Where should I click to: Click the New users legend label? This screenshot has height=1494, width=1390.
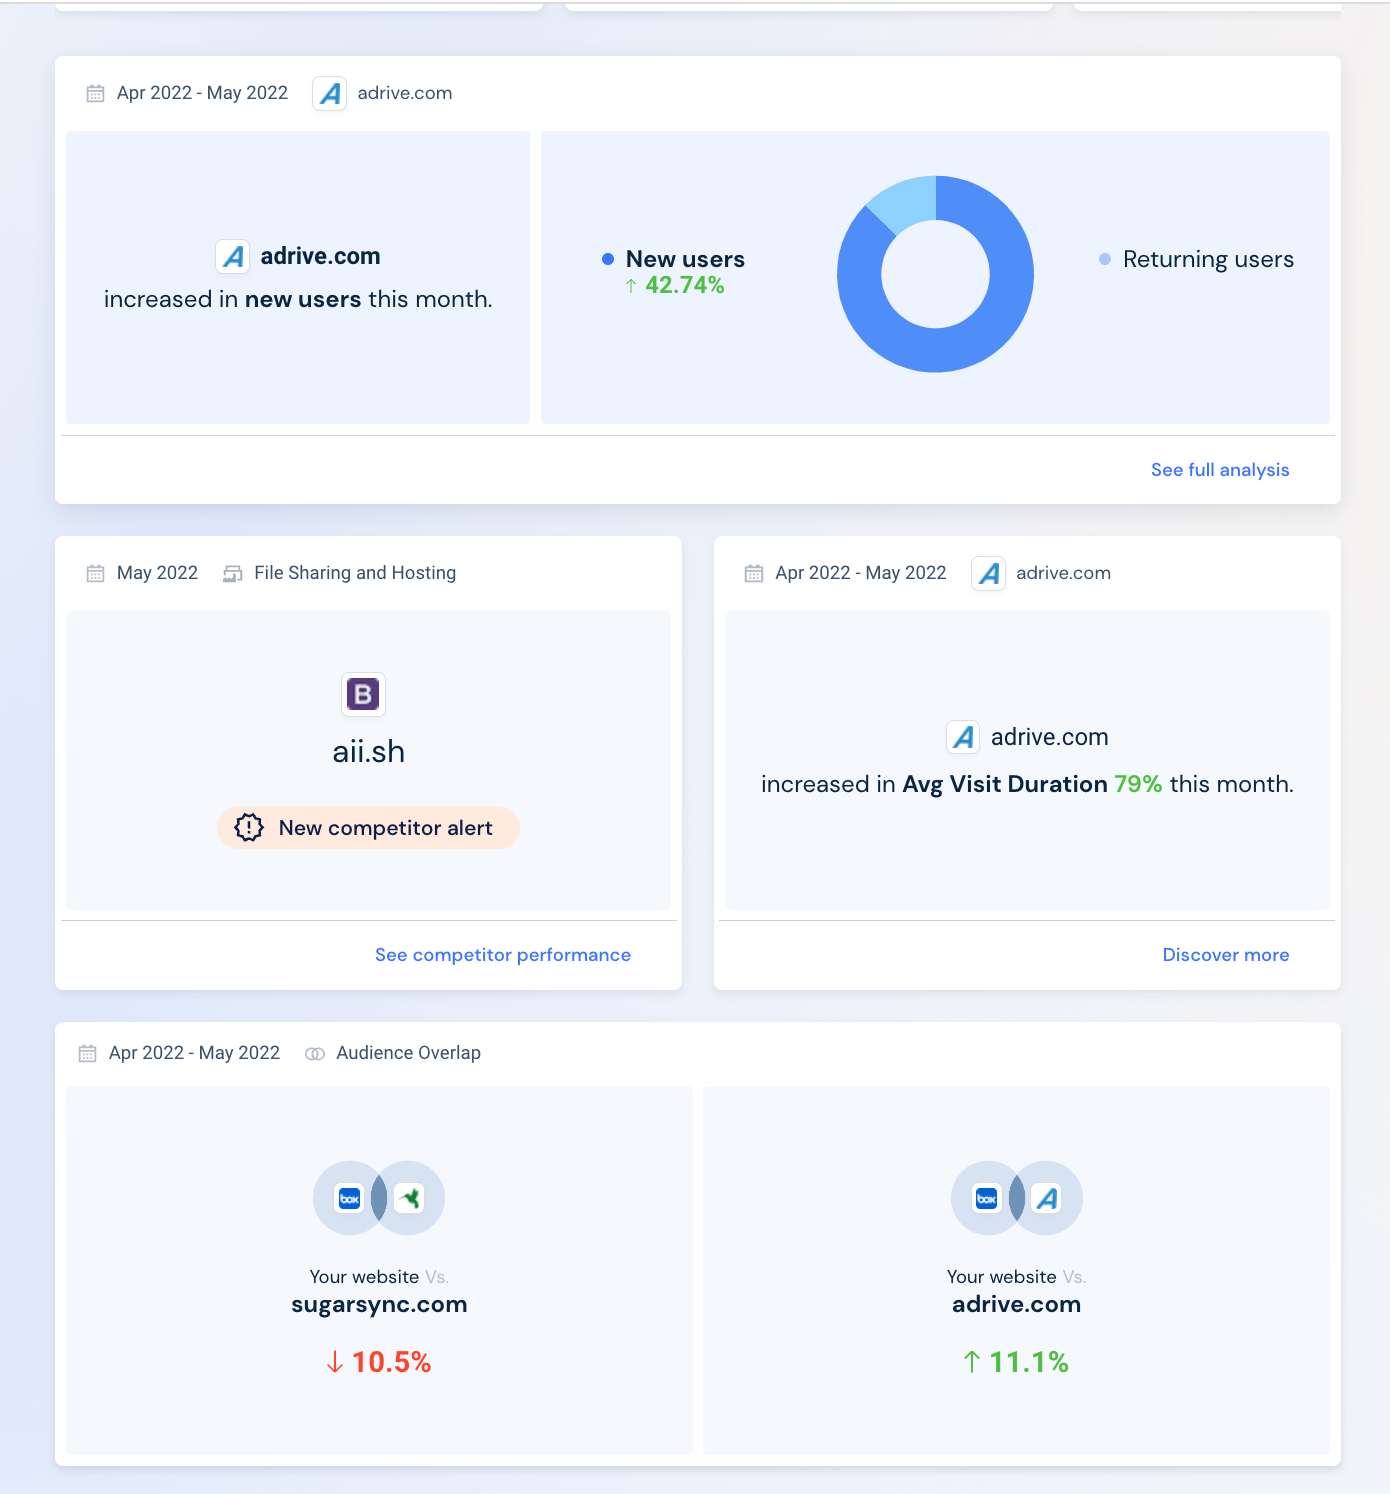point(685,259)
